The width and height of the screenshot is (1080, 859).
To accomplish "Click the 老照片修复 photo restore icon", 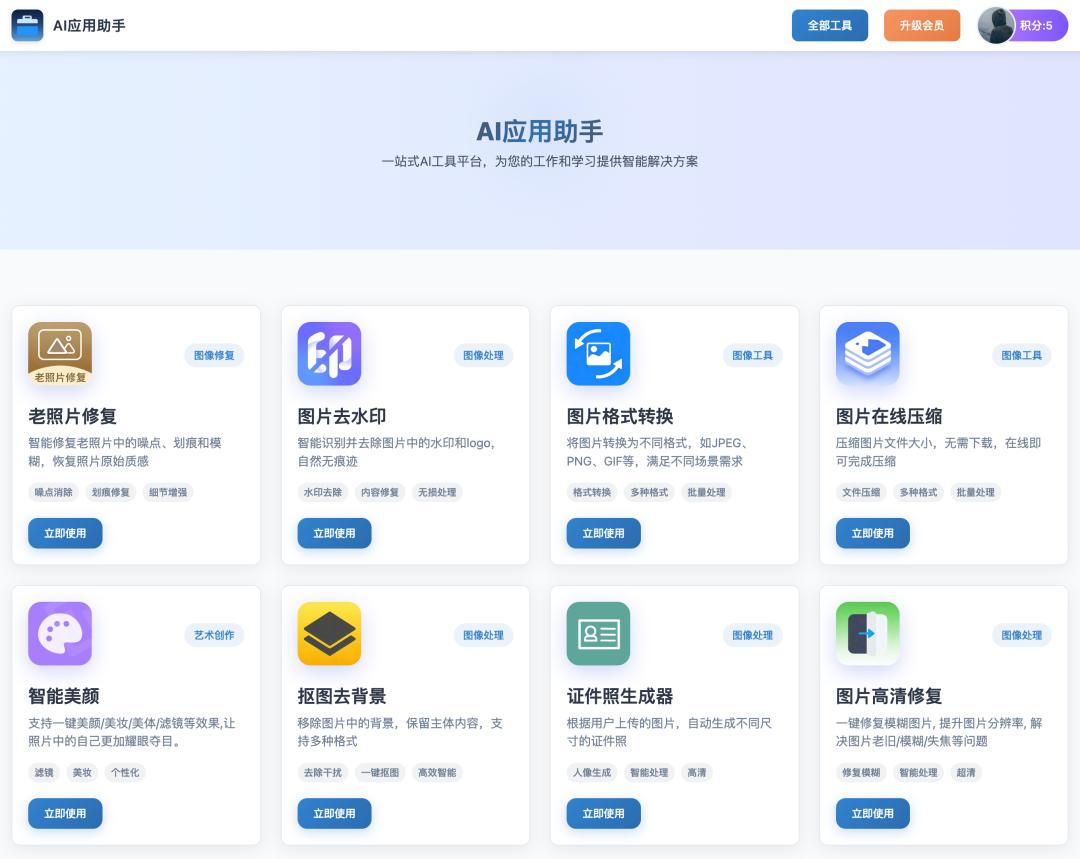I will (x=60, y=353).
